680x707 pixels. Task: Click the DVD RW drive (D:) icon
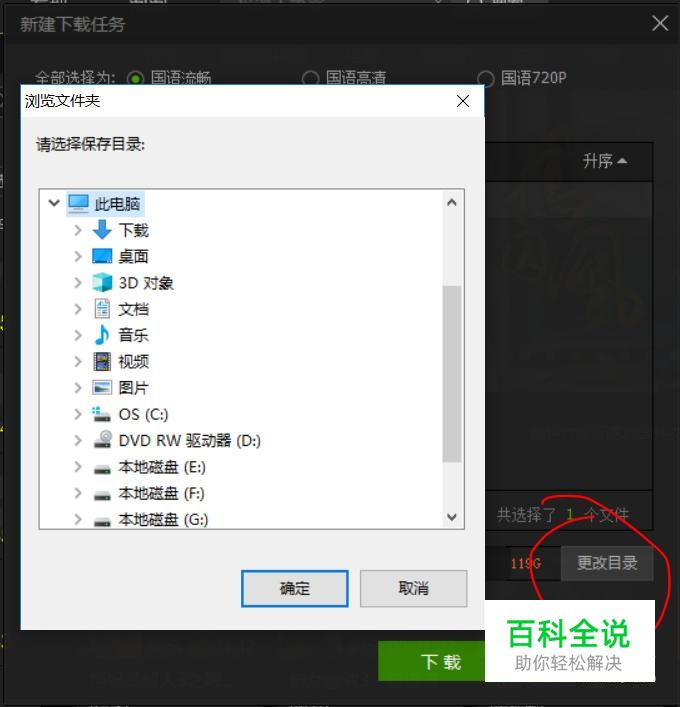[x=103, y=440]
